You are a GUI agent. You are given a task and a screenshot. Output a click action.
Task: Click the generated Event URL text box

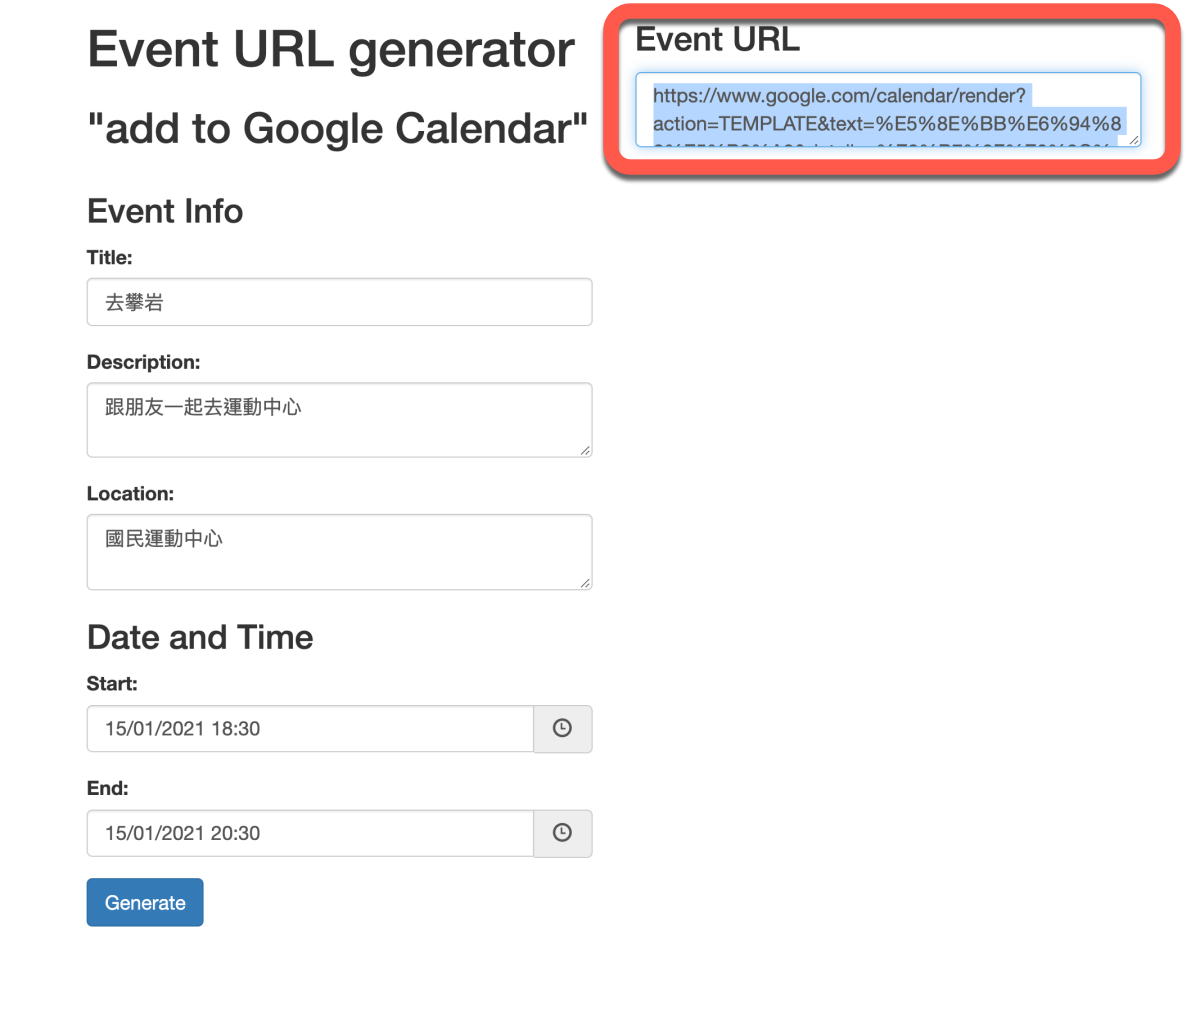(x=887, y=110)
